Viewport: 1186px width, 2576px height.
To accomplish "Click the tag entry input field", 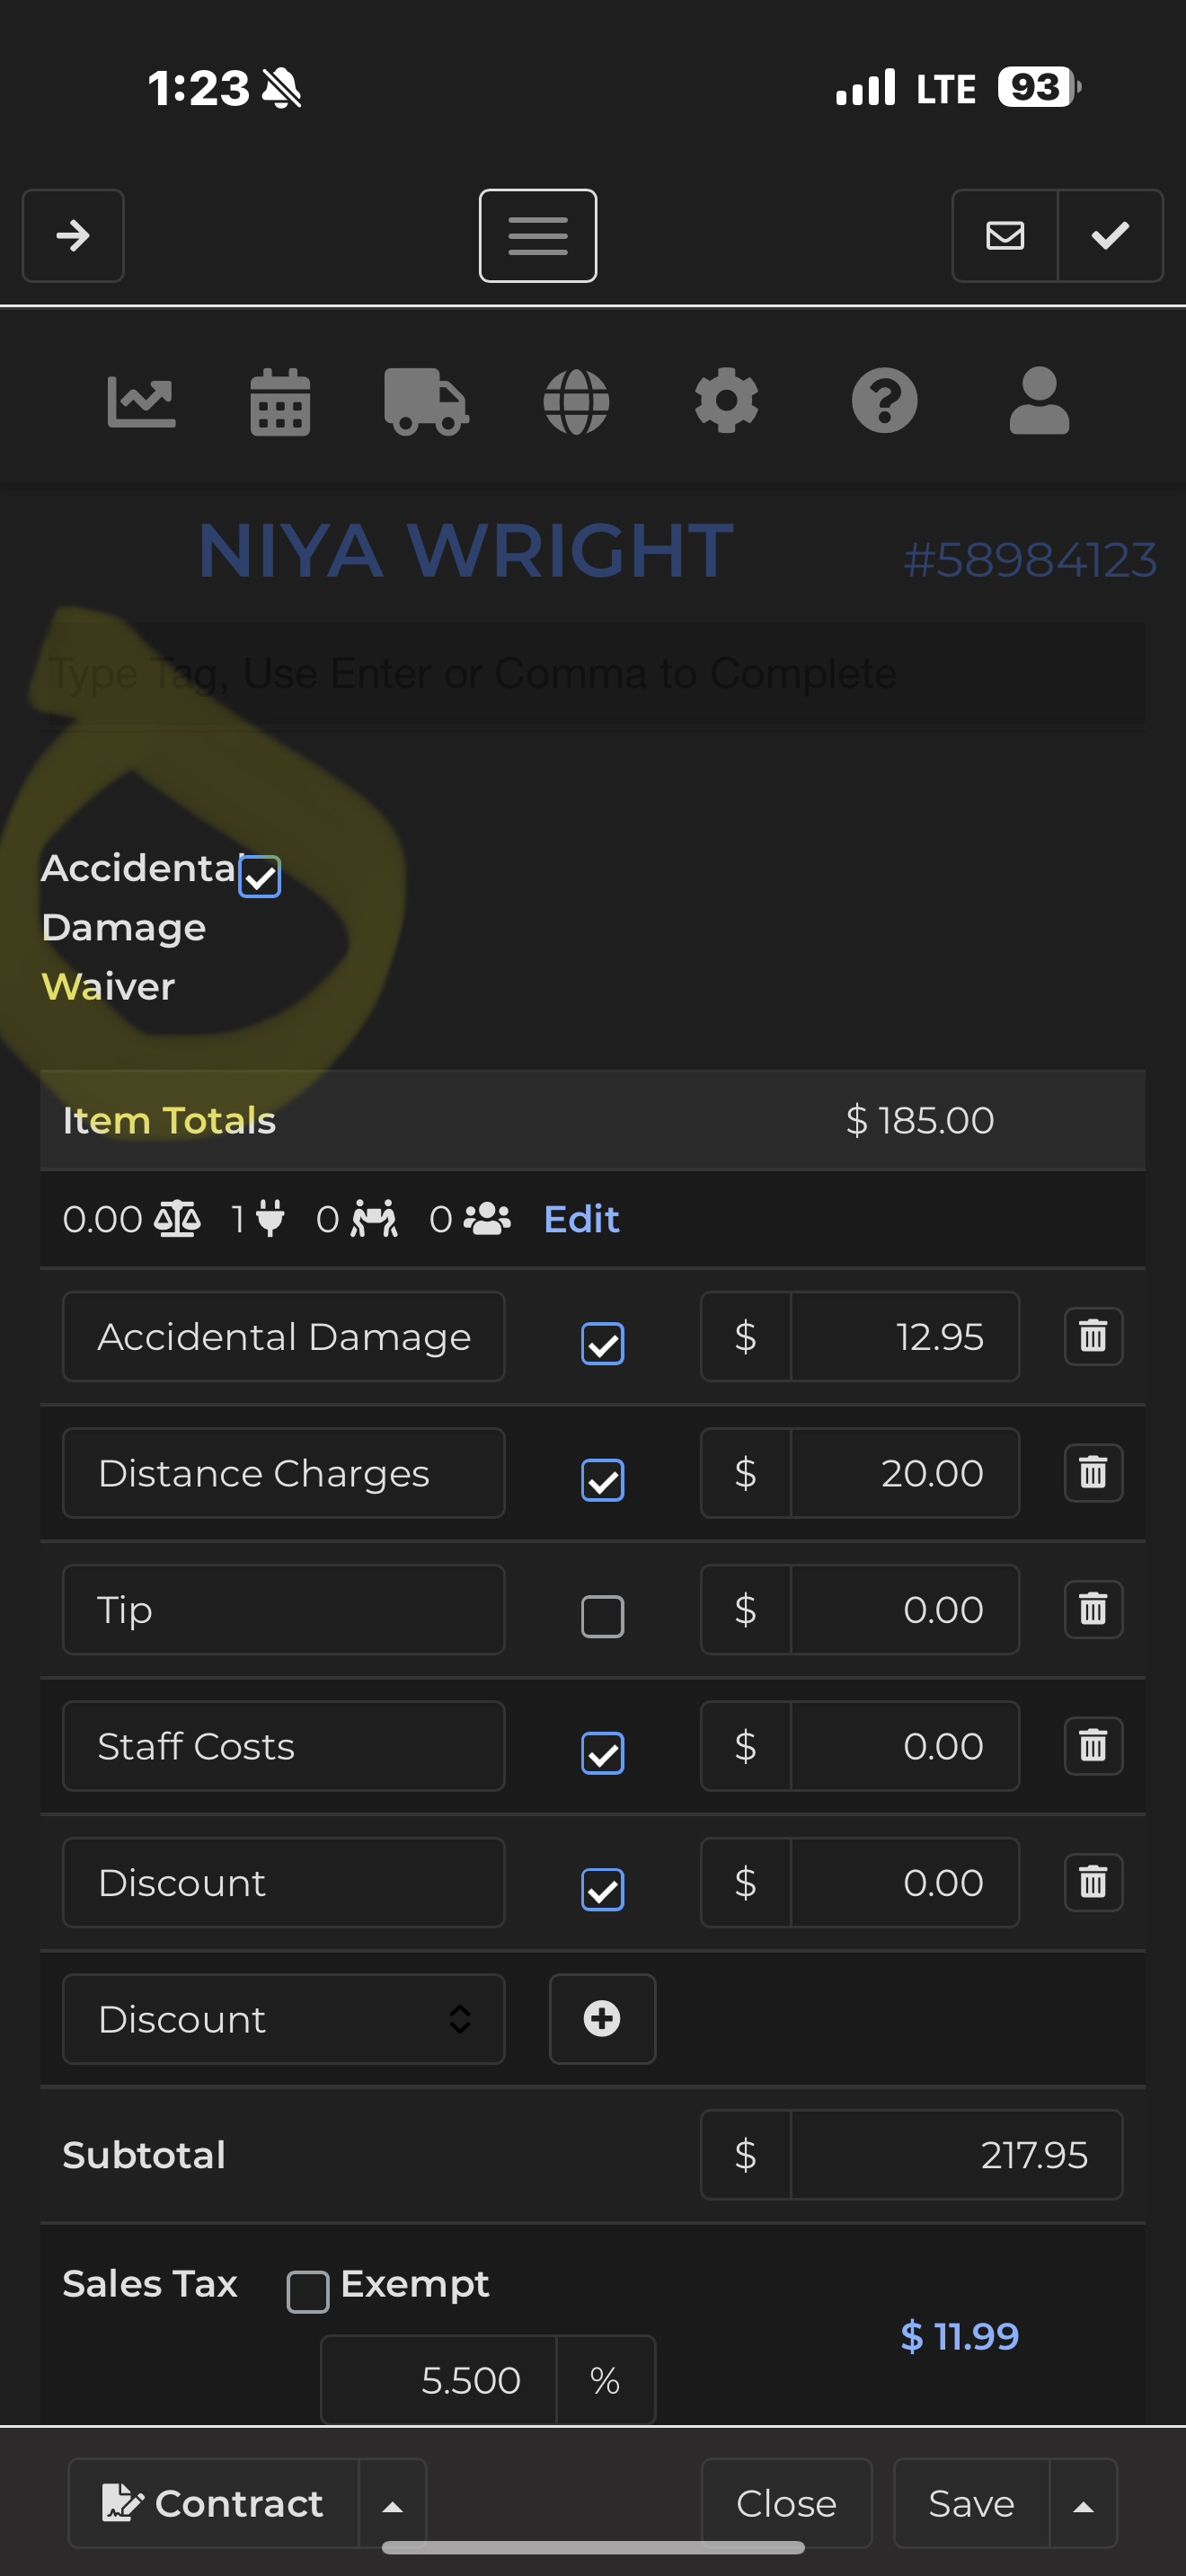I will click(x=593, y=674).
